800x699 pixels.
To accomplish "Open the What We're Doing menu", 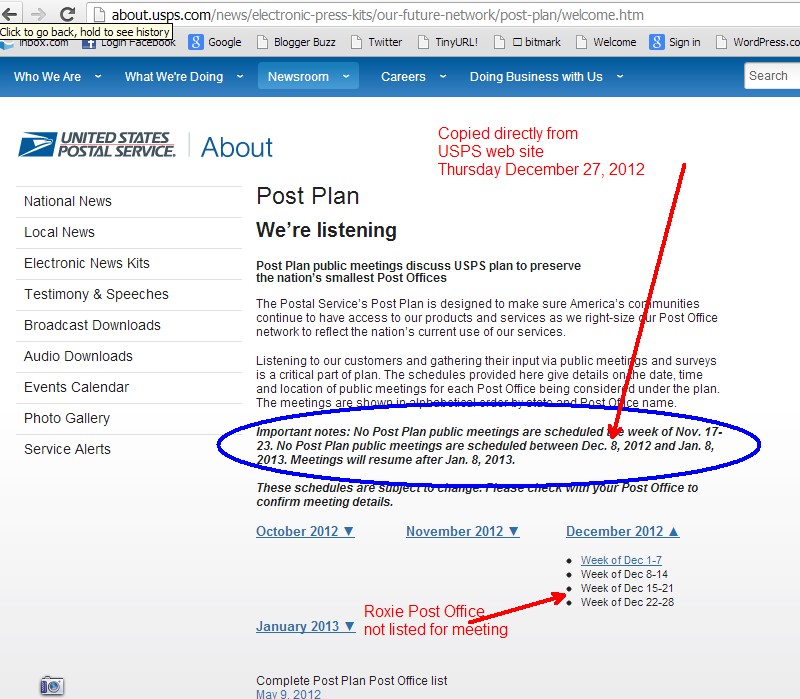I will (174, 77).
